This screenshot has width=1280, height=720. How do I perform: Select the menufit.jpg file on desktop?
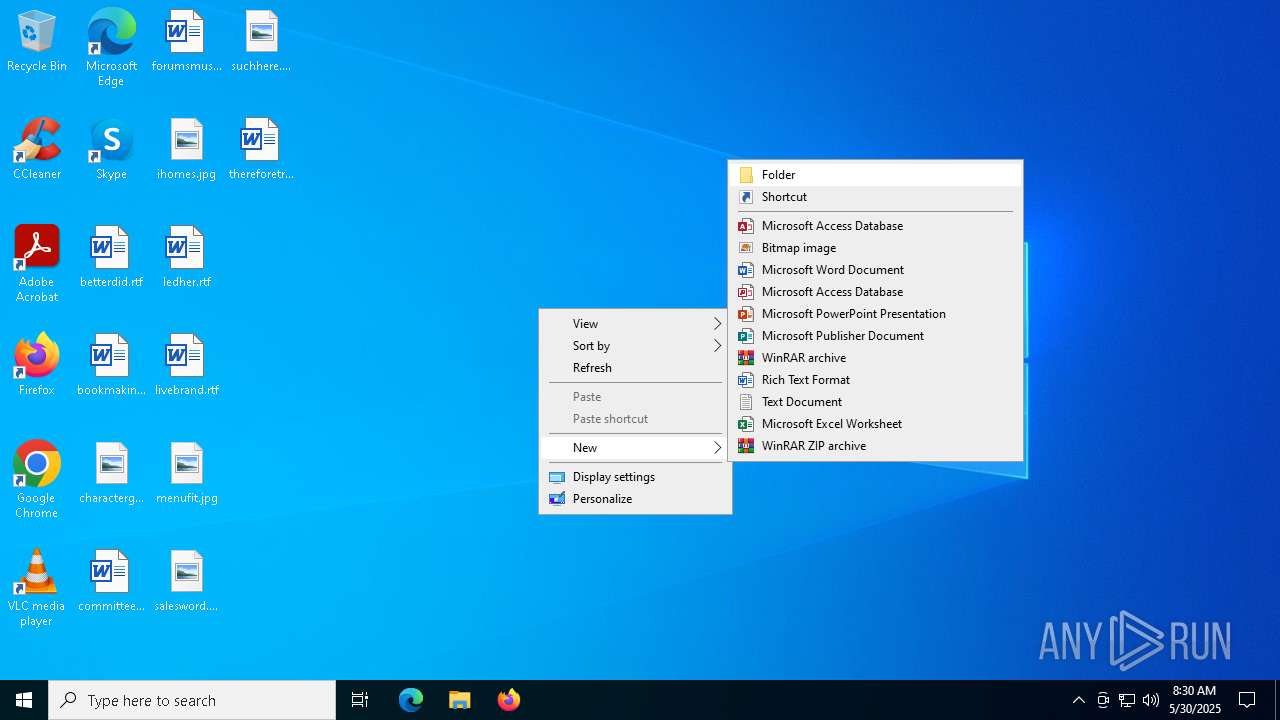(186, 474)
